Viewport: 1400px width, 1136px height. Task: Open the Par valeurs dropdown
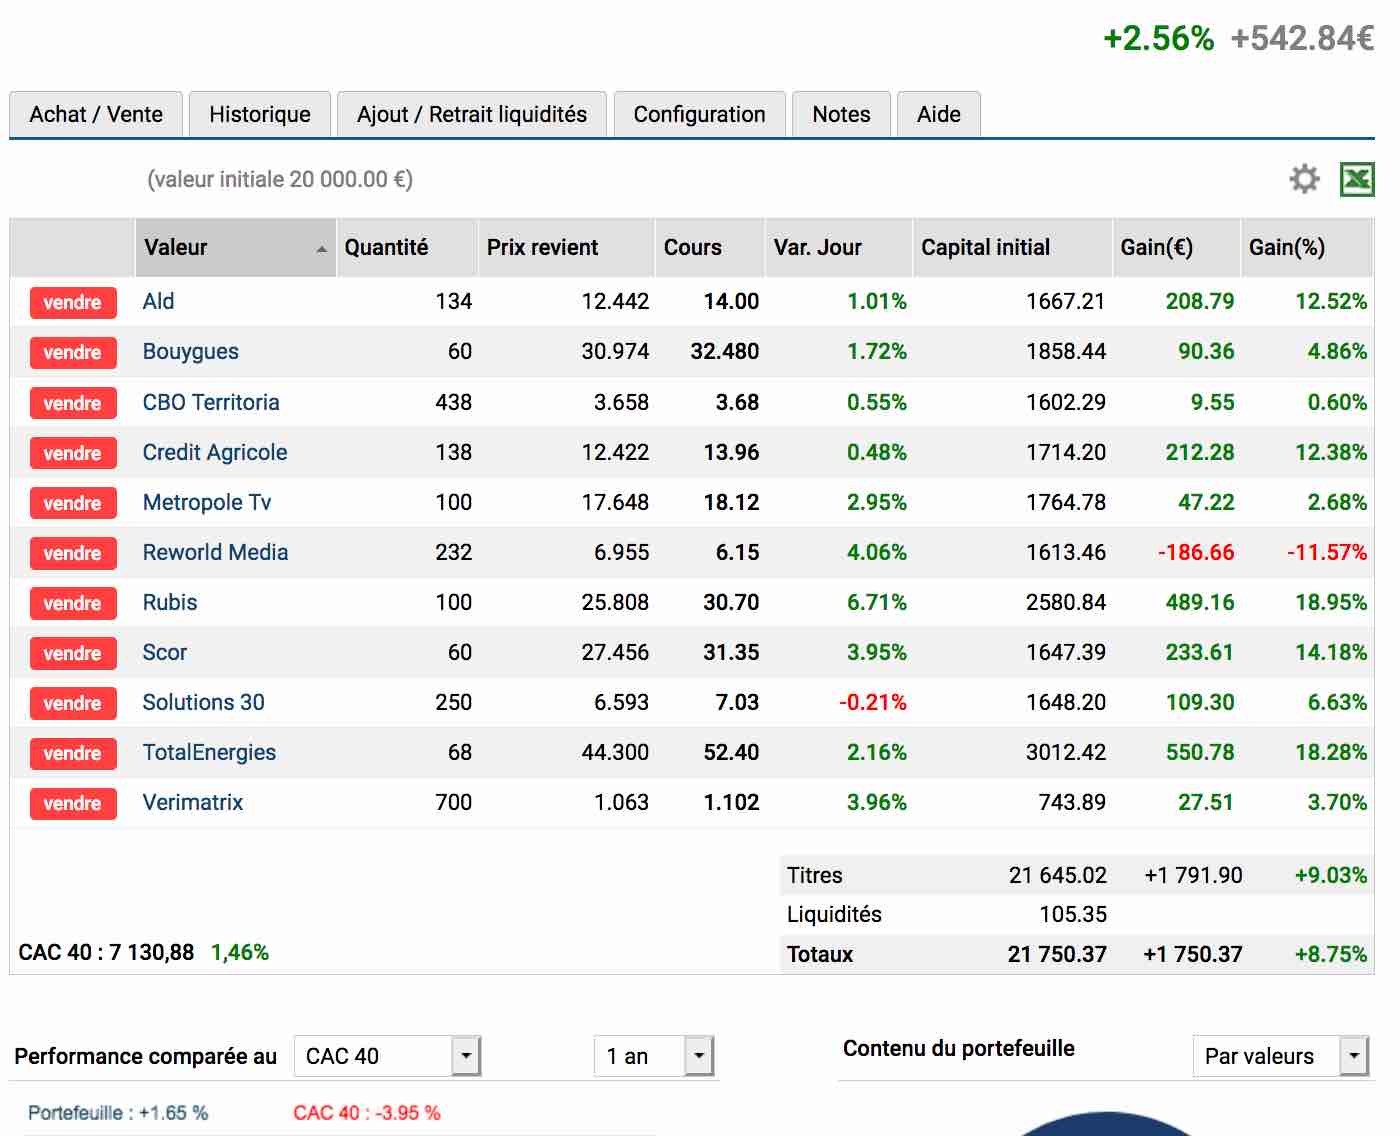(1281, 1056)
